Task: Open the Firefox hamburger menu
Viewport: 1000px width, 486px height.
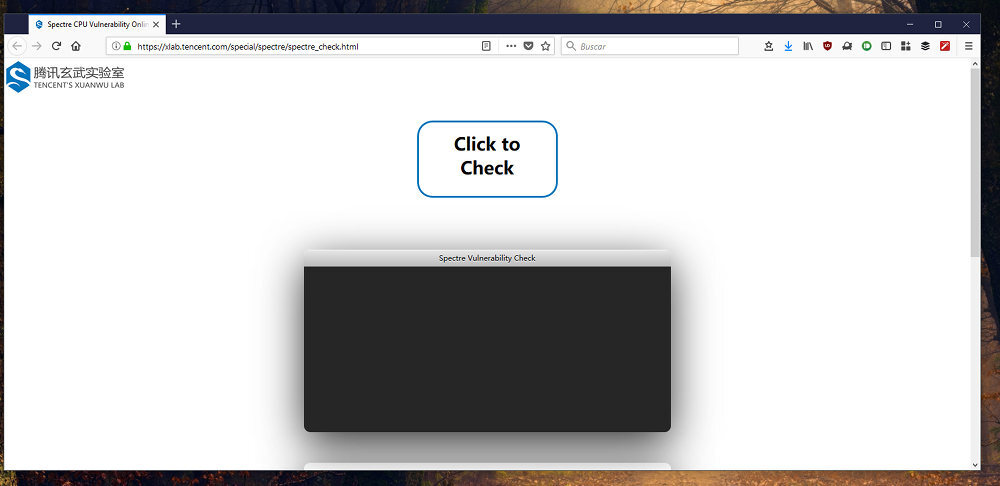Action: 968,46
